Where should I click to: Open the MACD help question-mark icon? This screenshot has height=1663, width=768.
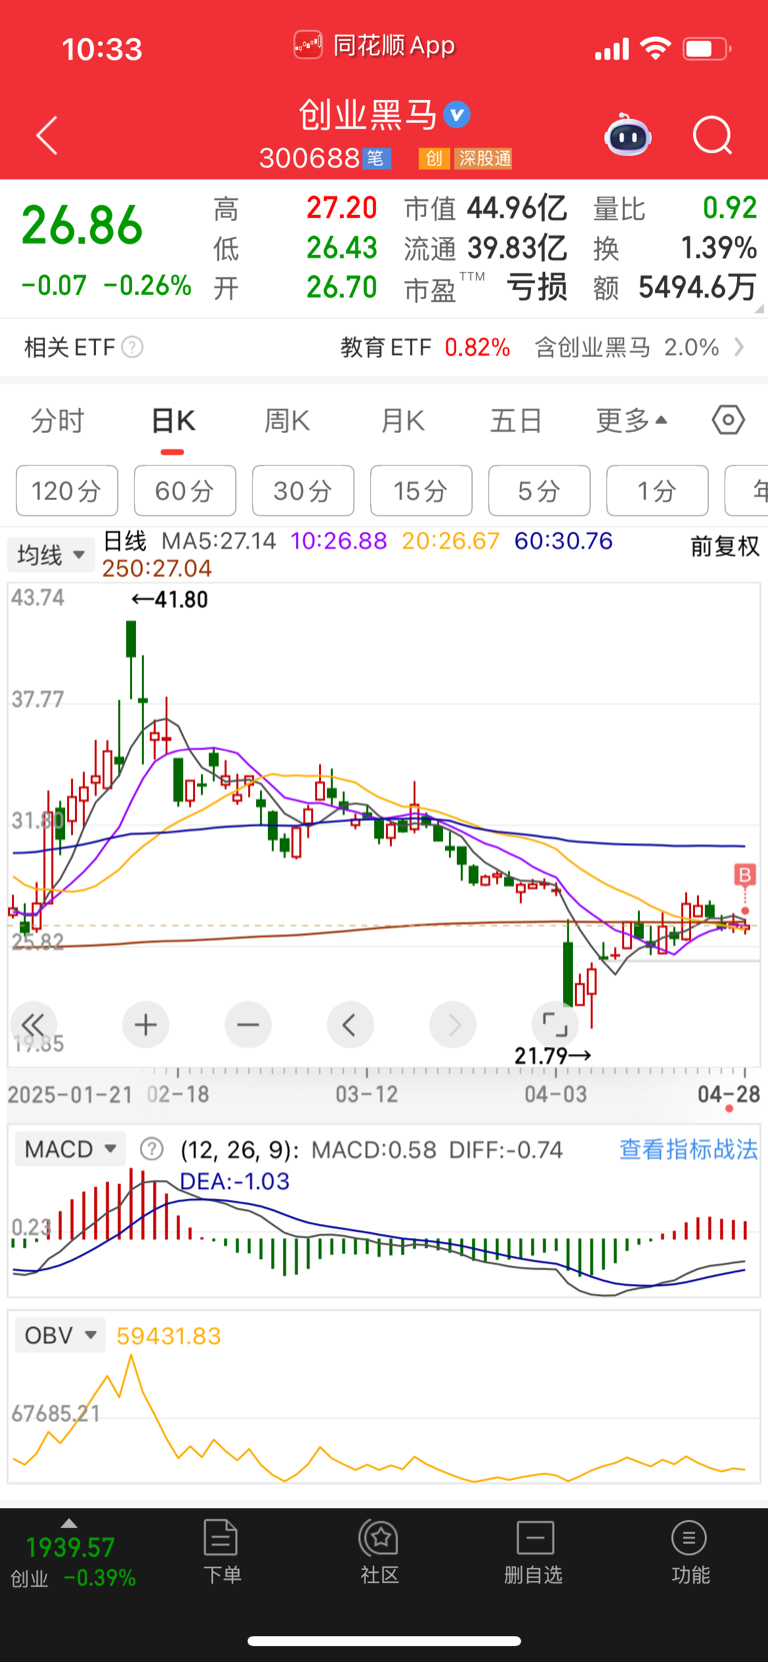(151, 1149)
